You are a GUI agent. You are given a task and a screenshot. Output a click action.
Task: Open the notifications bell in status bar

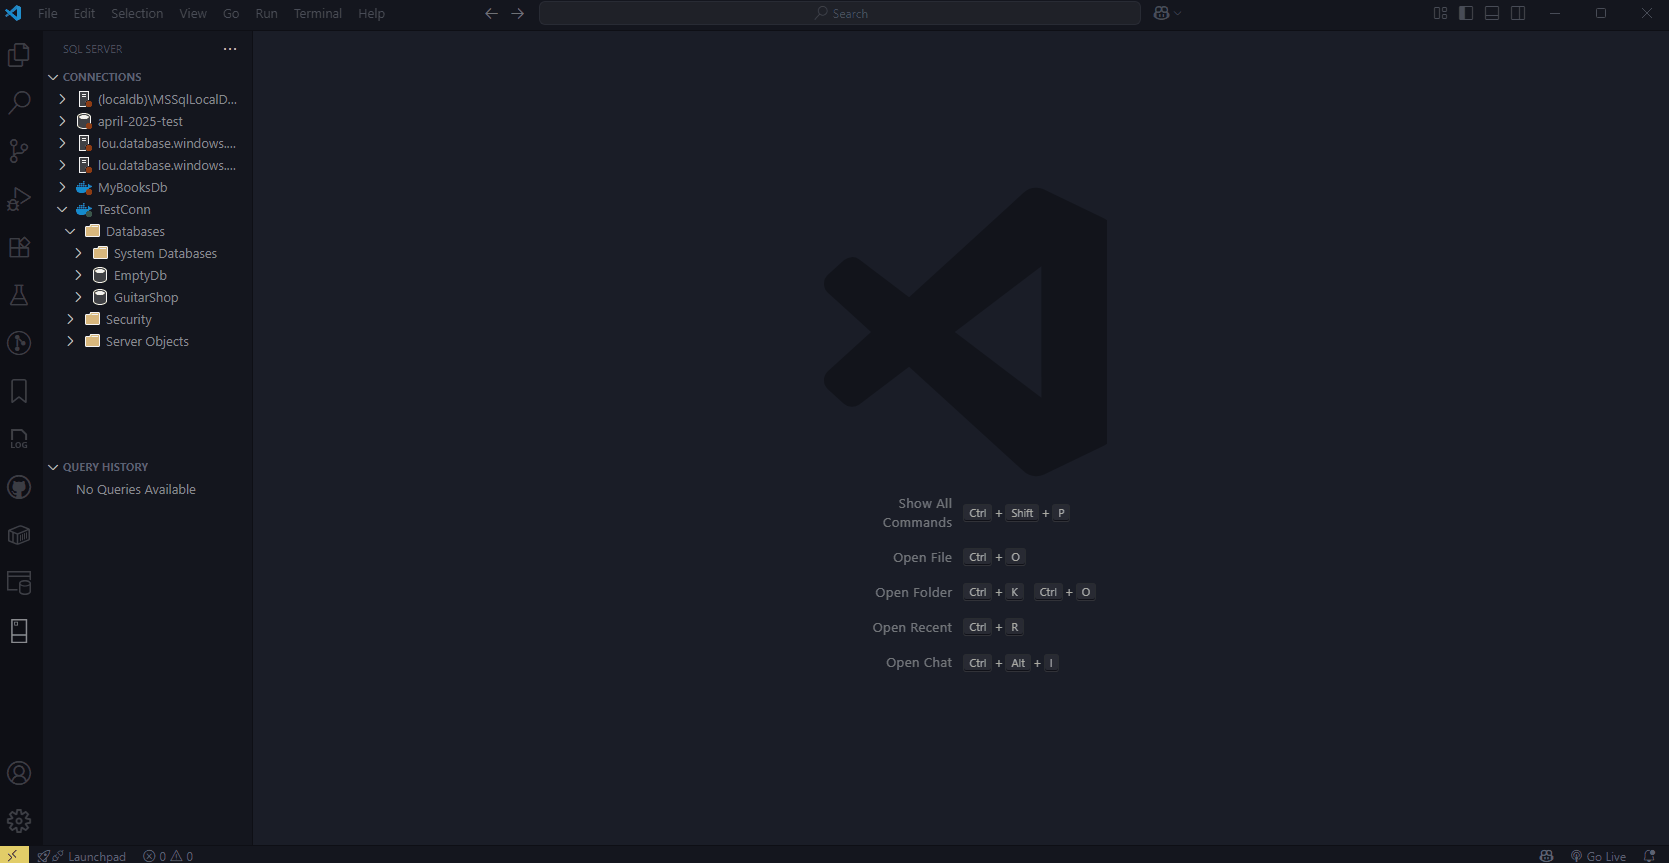click(1650, 856)
